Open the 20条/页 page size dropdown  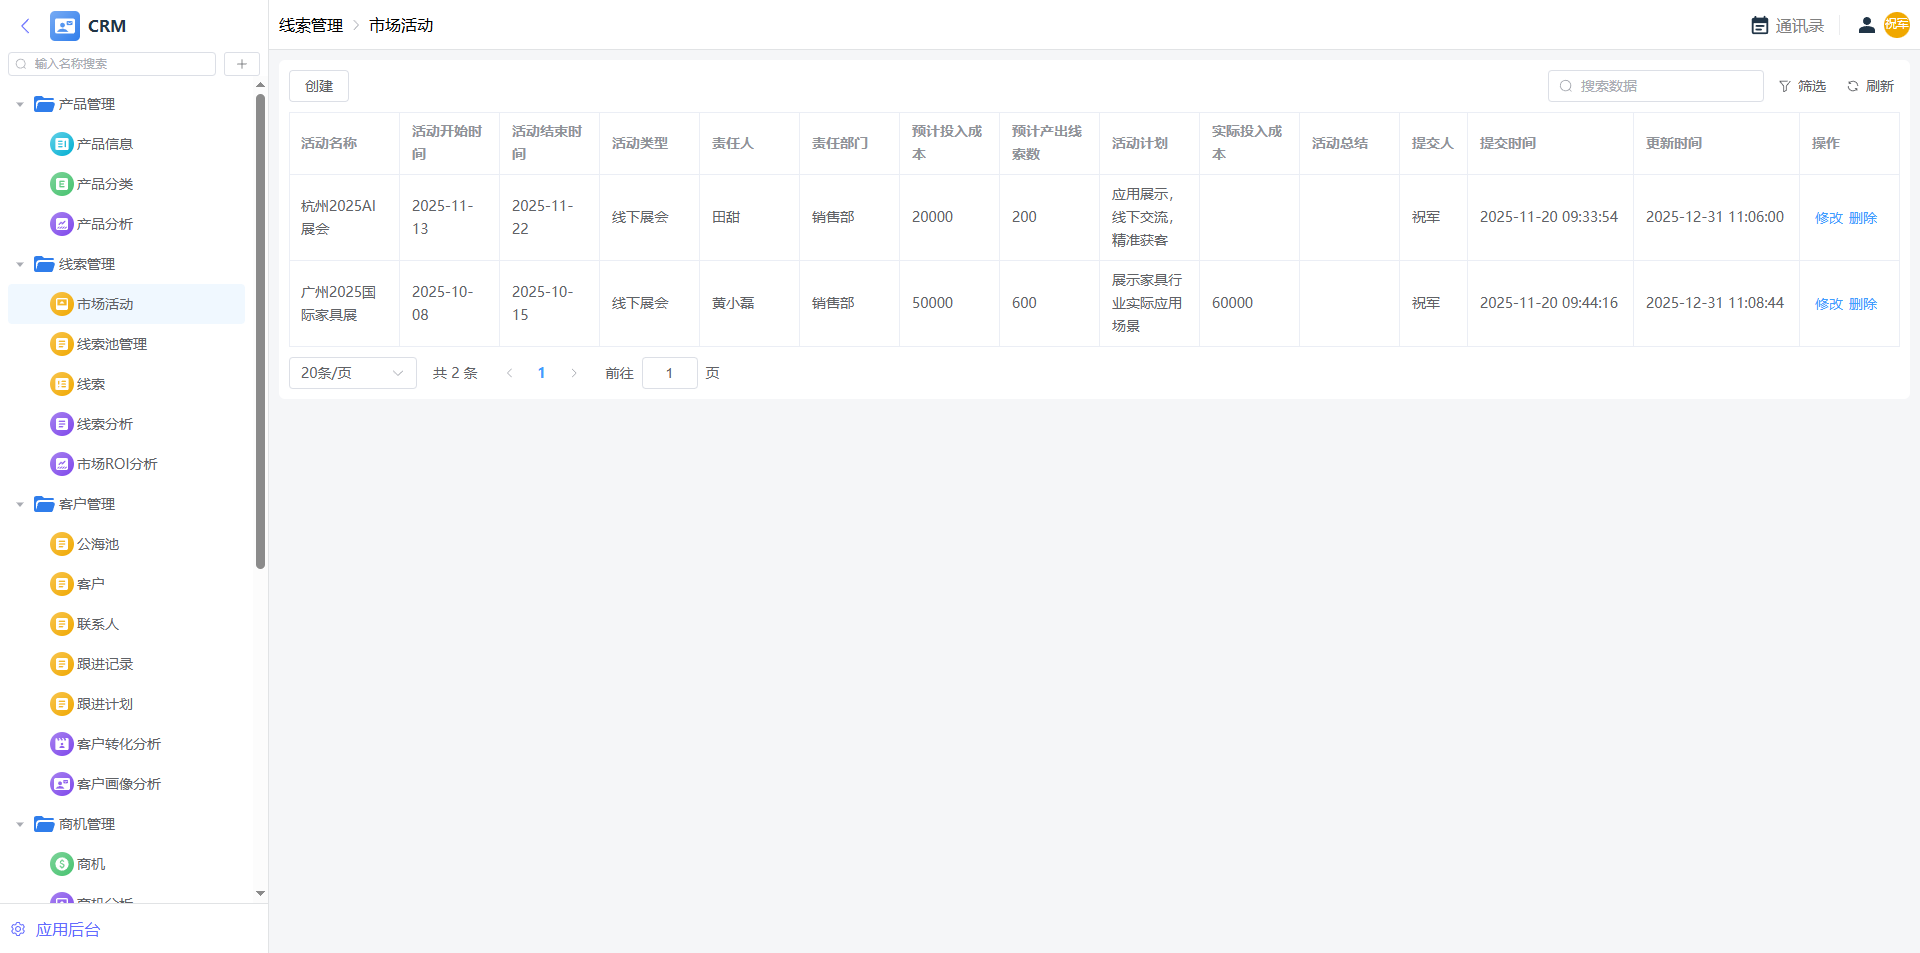click(352, 373)
